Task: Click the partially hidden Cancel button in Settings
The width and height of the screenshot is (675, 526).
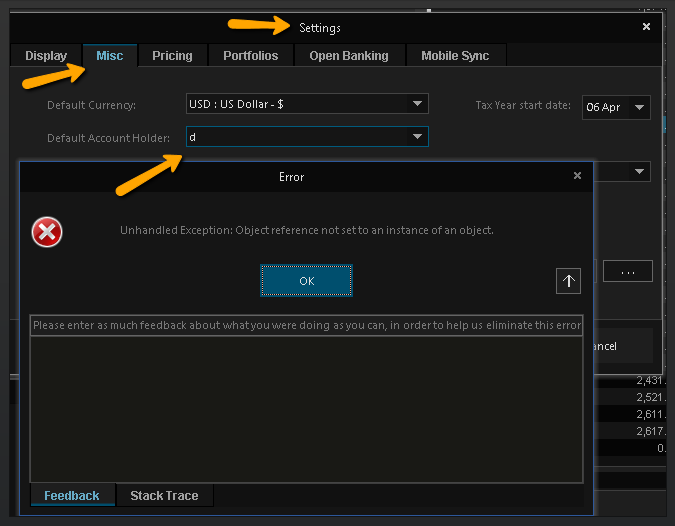Action: (x=623, y=346)
